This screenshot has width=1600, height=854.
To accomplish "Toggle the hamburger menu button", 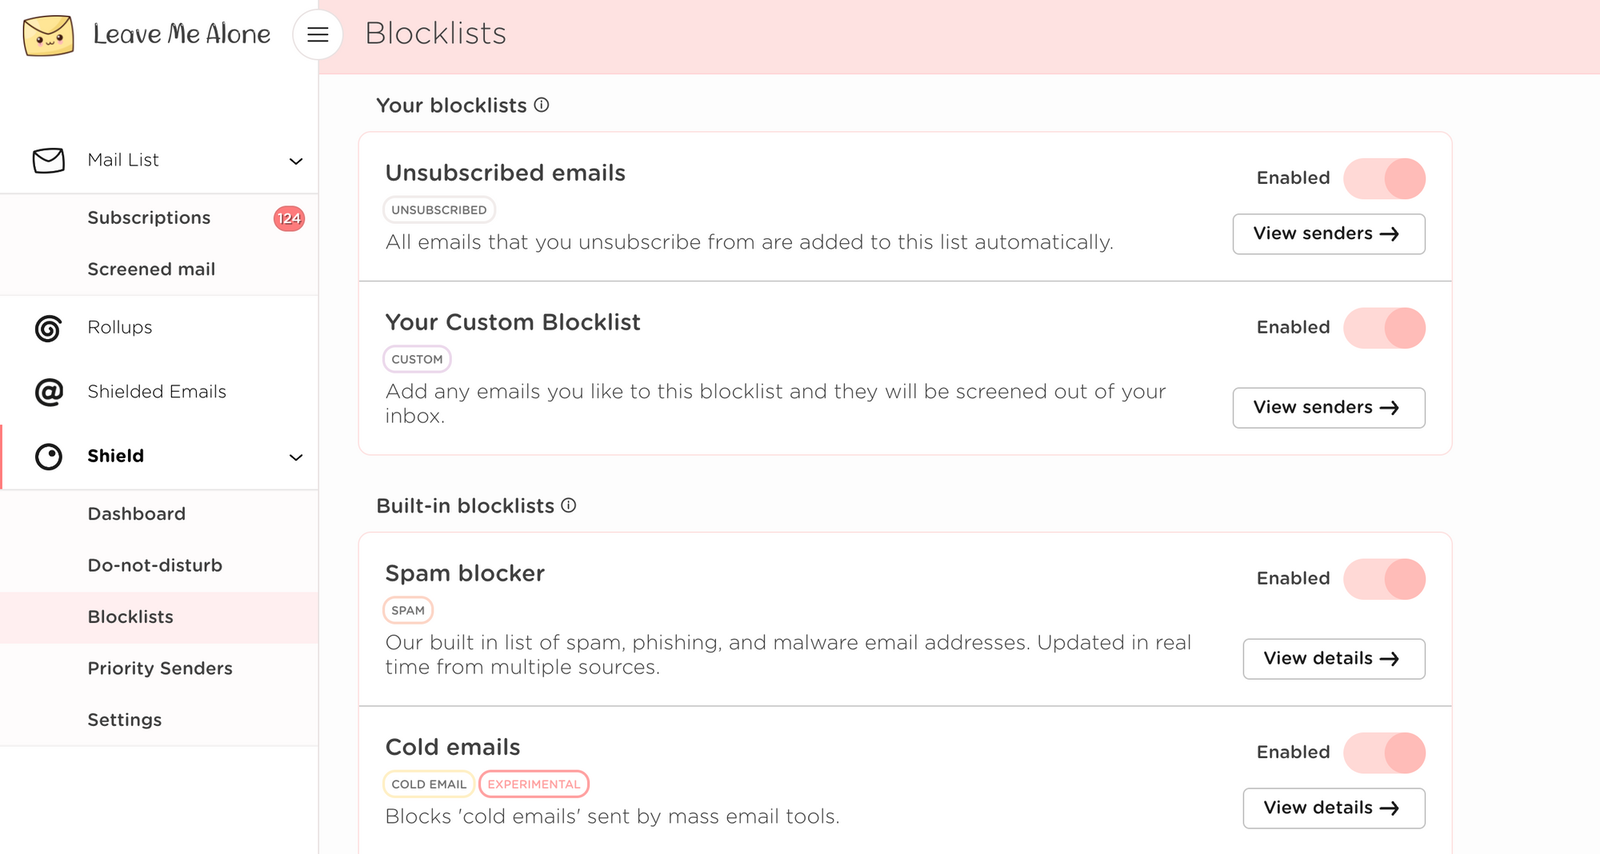I will (318, 35).
